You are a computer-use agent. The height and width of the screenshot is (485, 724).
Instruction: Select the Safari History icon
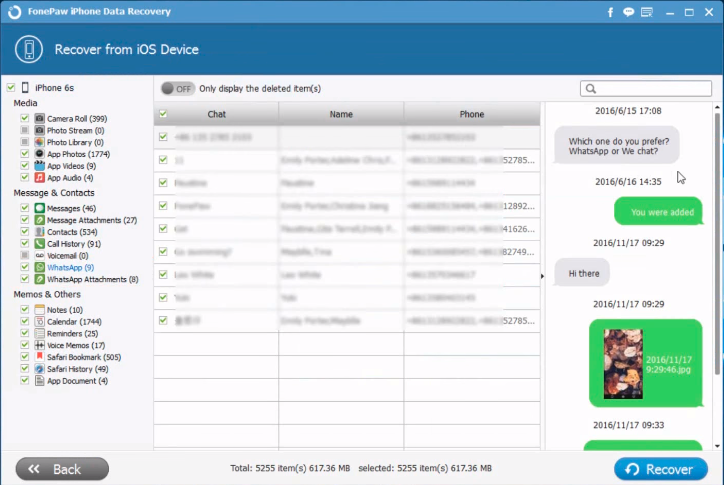coord(40,369)
